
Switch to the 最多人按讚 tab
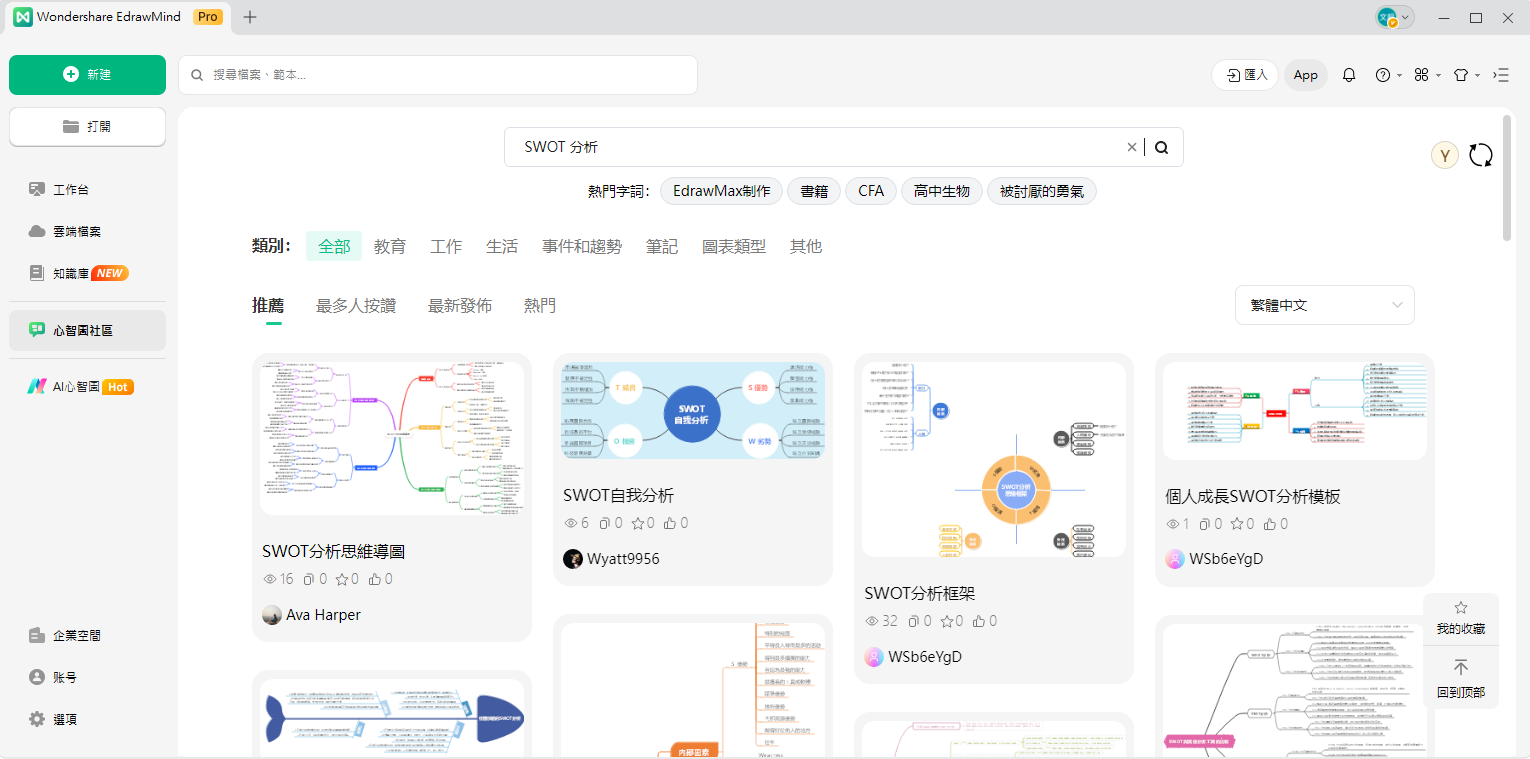click(x=355, y=306)
